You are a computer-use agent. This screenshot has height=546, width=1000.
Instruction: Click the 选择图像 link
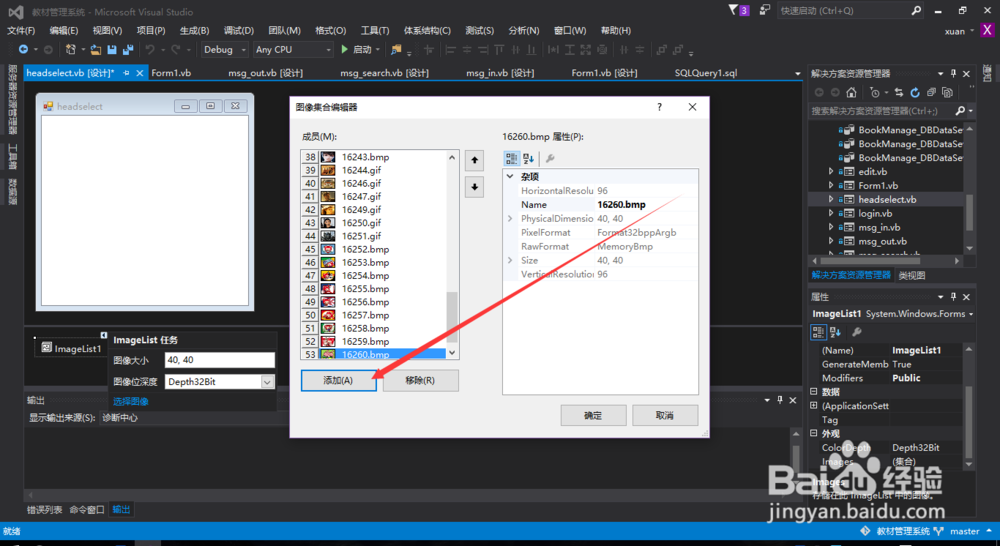(x=131, y=401)
